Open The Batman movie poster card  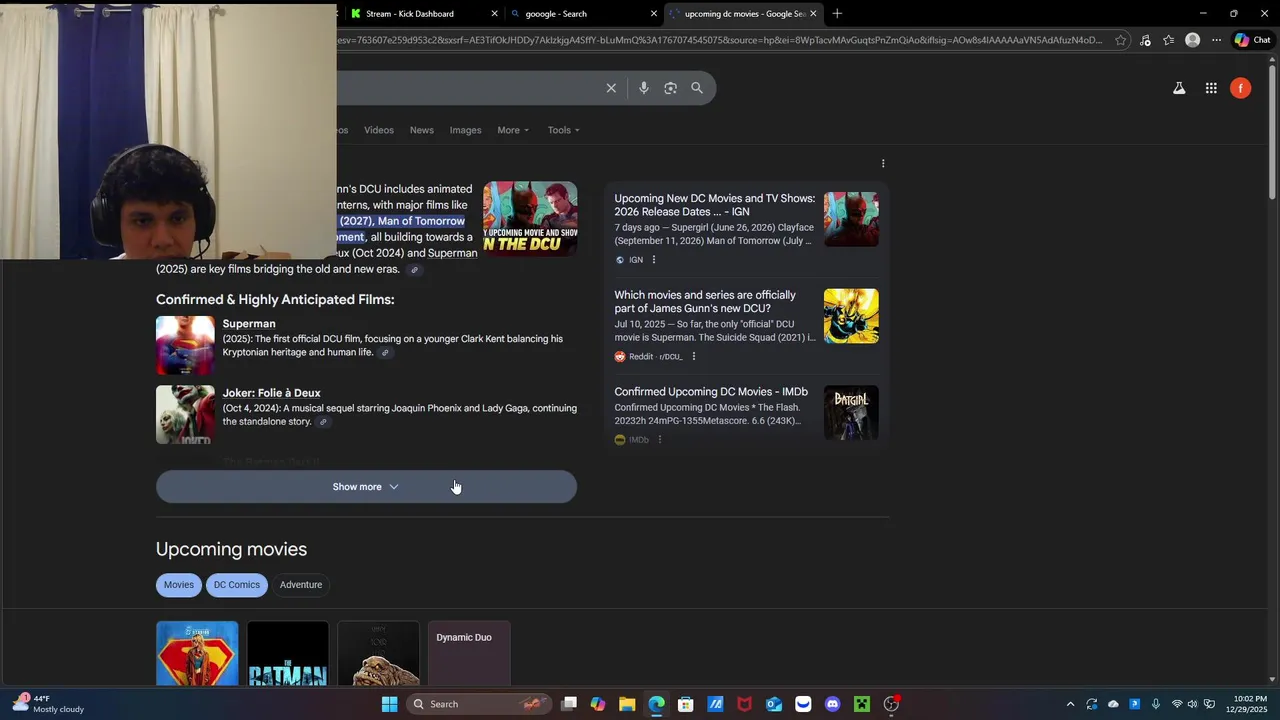288,654
